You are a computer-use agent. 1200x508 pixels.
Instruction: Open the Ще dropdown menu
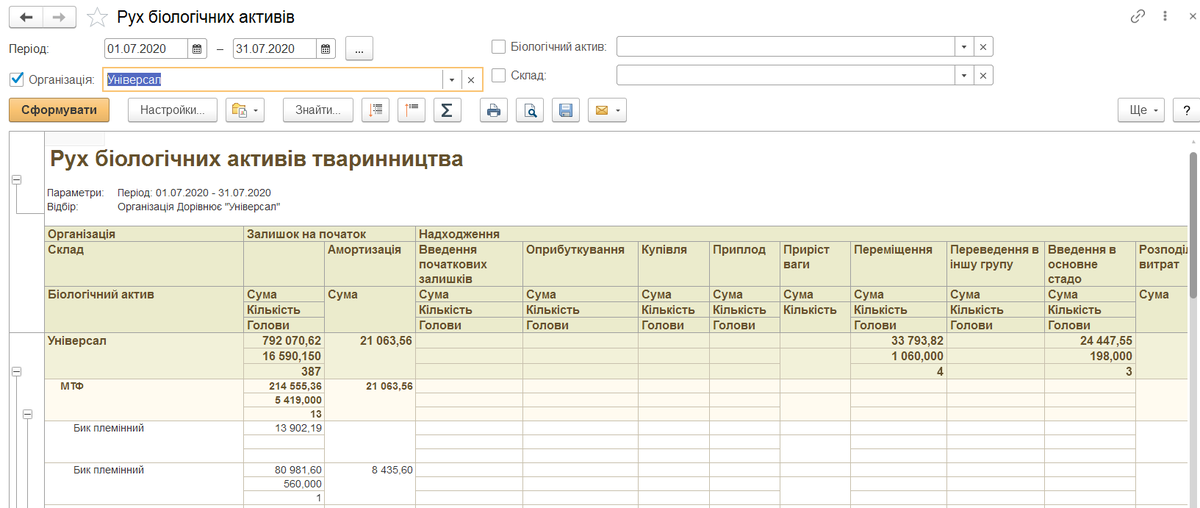click(1142, 111)
